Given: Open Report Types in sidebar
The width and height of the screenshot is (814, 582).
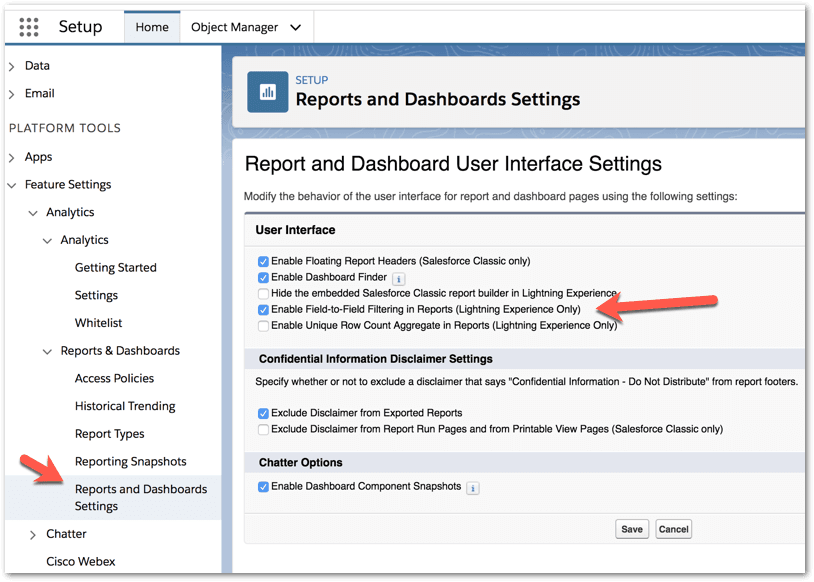Looking at the screenshot, I should [110, 434].
